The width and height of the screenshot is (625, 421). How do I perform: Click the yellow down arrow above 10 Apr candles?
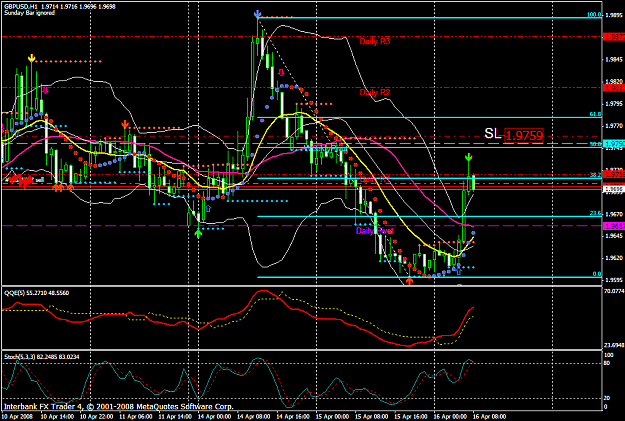(31, 58)
